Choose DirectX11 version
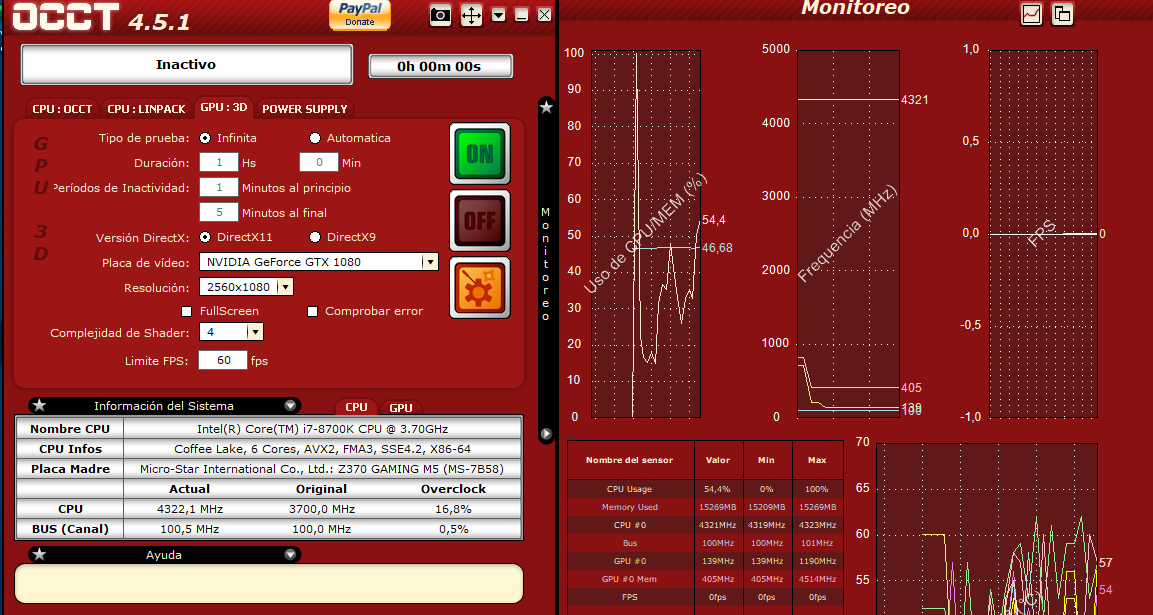1153x615 pixels. click(204, 237)
